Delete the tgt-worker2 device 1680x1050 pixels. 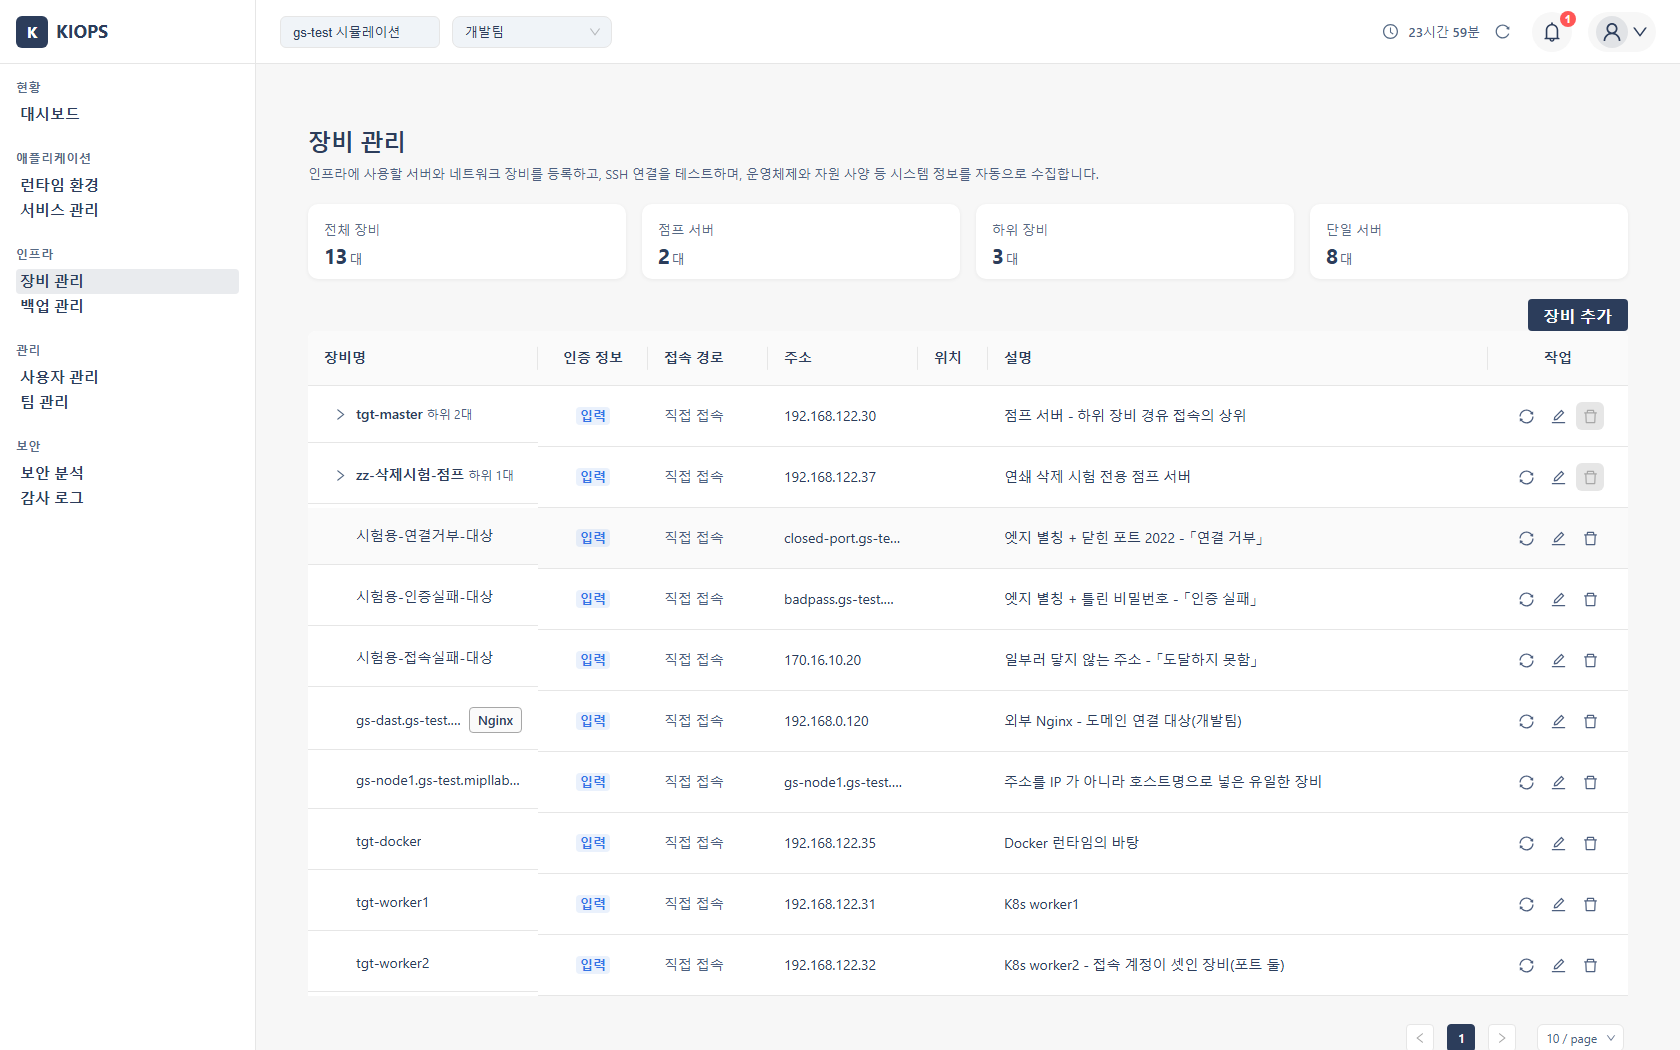[1590, 965]
